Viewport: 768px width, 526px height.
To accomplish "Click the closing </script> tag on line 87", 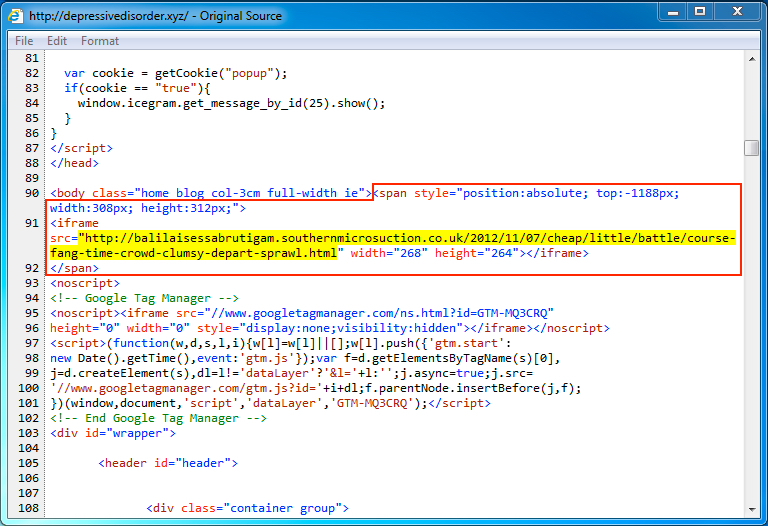I will tap(81, 148).
